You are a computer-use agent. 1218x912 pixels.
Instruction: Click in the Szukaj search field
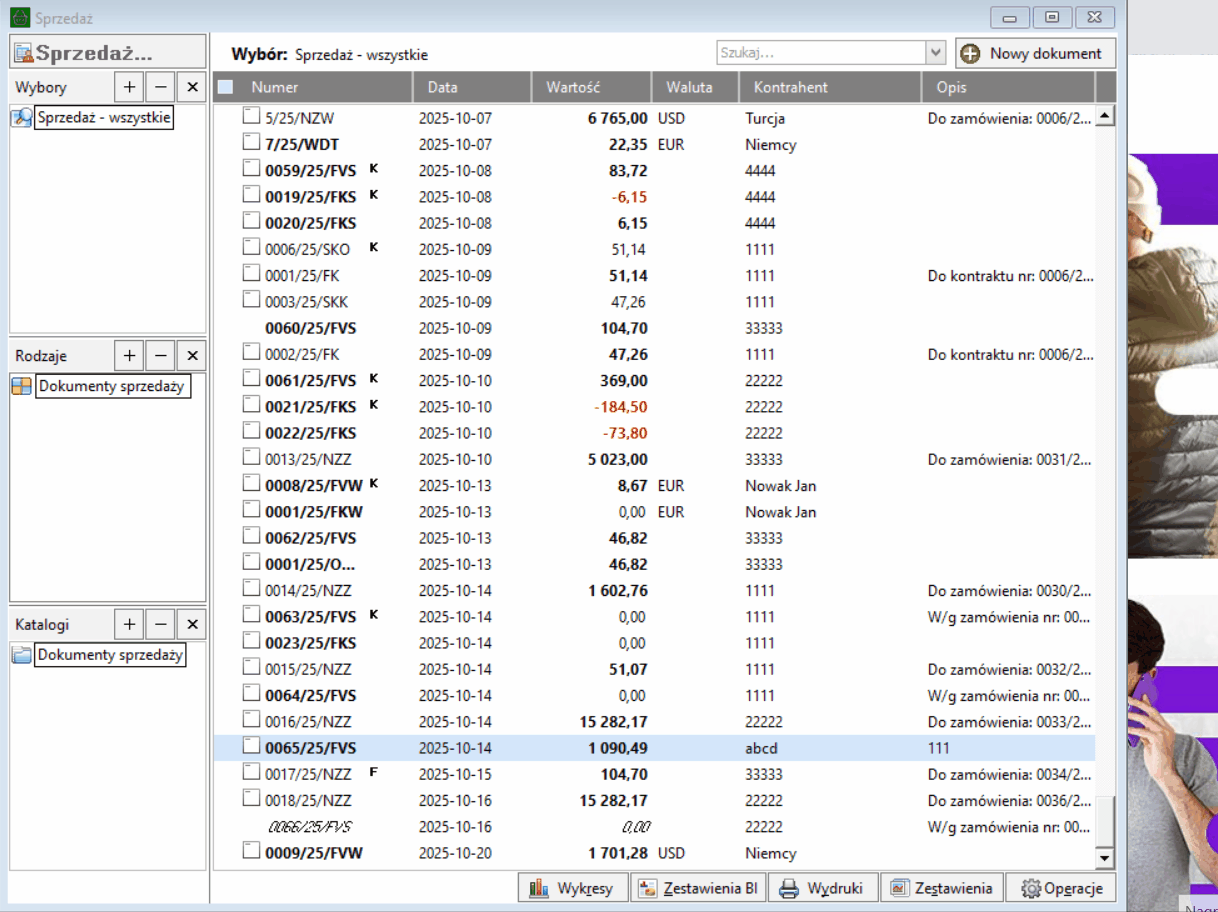pos(820,53)
